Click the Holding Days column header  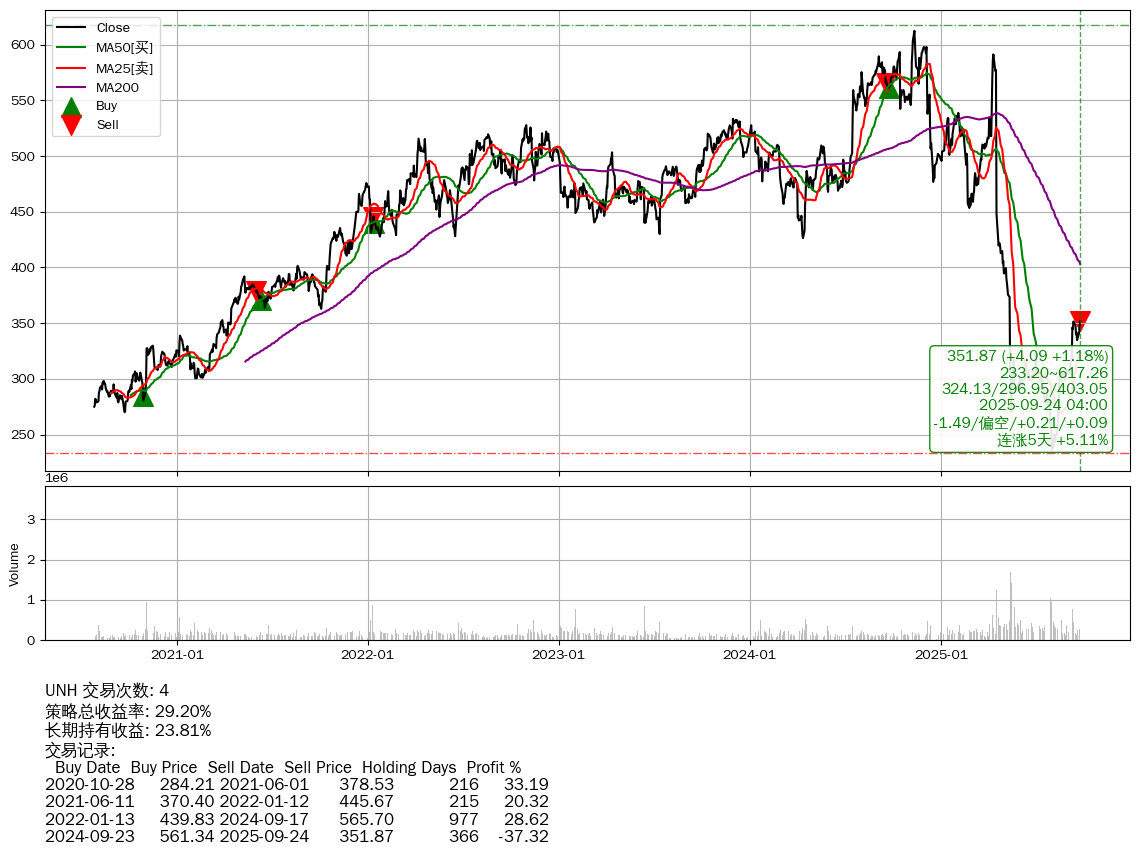(408, 768)
